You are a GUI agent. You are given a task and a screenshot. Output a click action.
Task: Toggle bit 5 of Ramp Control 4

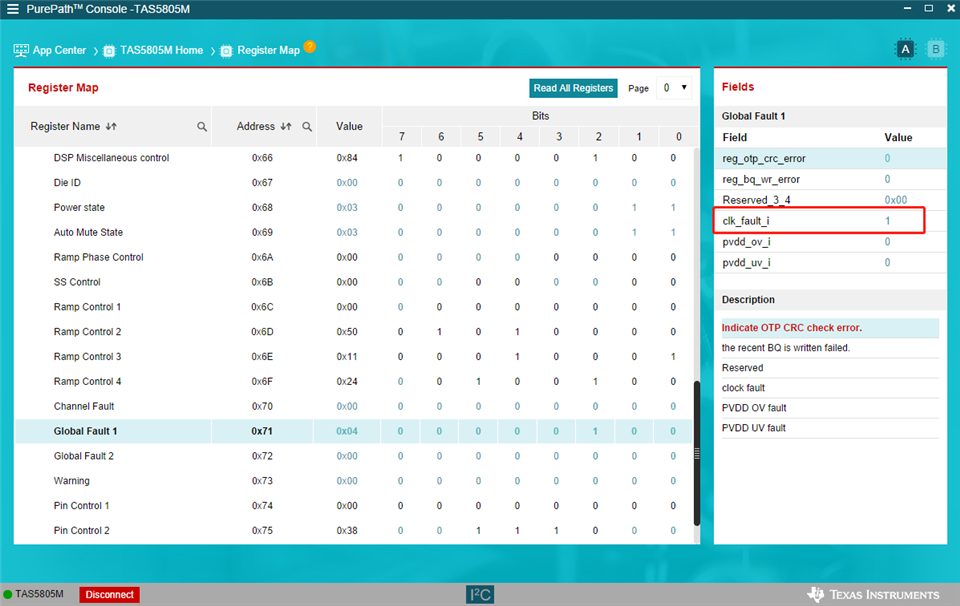[478, 381]
